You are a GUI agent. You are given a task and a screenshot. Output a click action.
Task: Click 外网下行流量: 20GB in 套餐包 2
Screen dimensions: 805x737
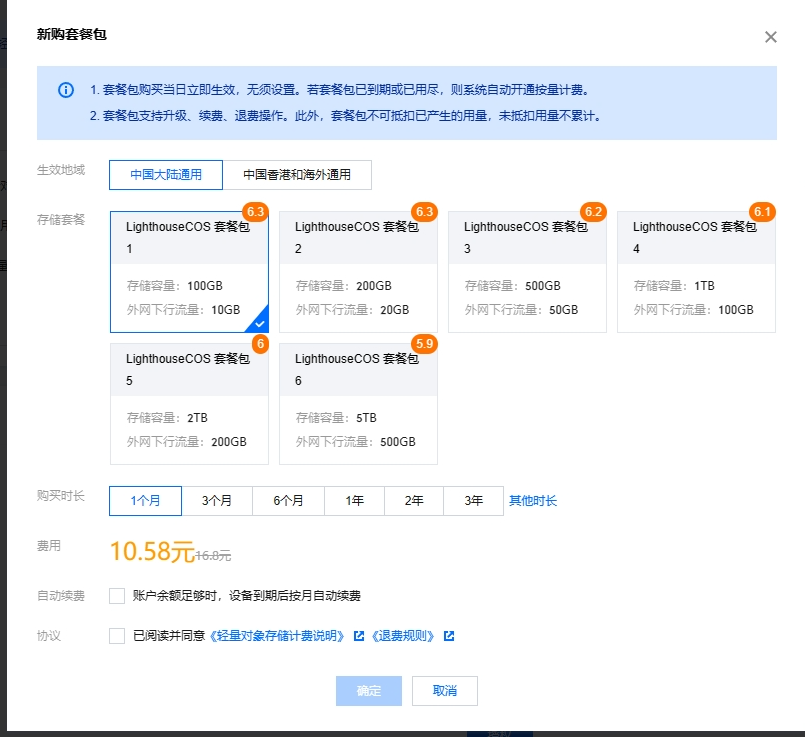(x=352, y=310)
